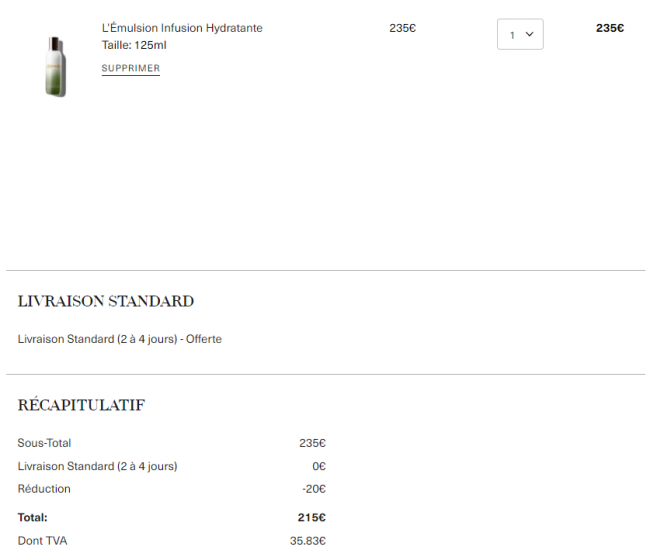Remove item via SUPPRIMER link
The width and height of the screenshot is (650, 557).
click(x=131, y=68)
